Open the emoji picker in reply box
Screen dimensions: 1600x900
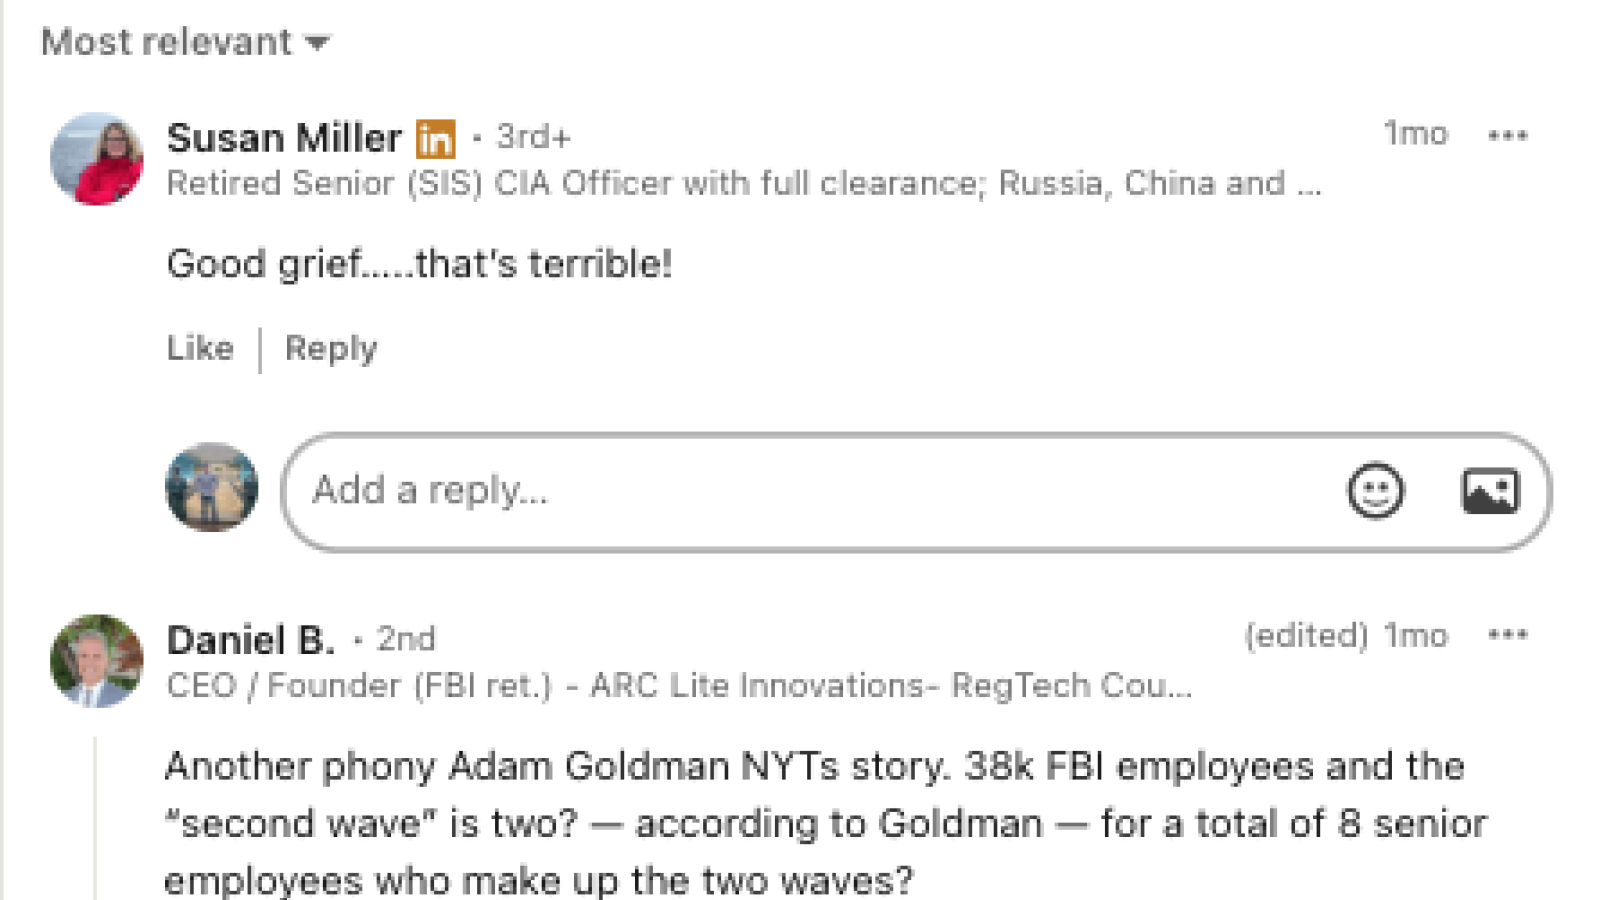pyautogui.click(x=1375, y=491)
